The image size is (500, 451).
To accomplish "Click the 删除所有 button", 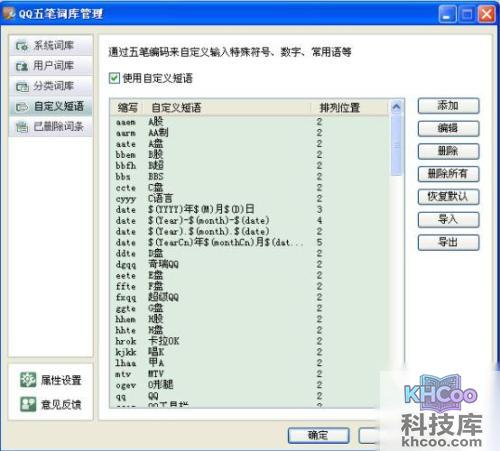I will coord(448,174).
